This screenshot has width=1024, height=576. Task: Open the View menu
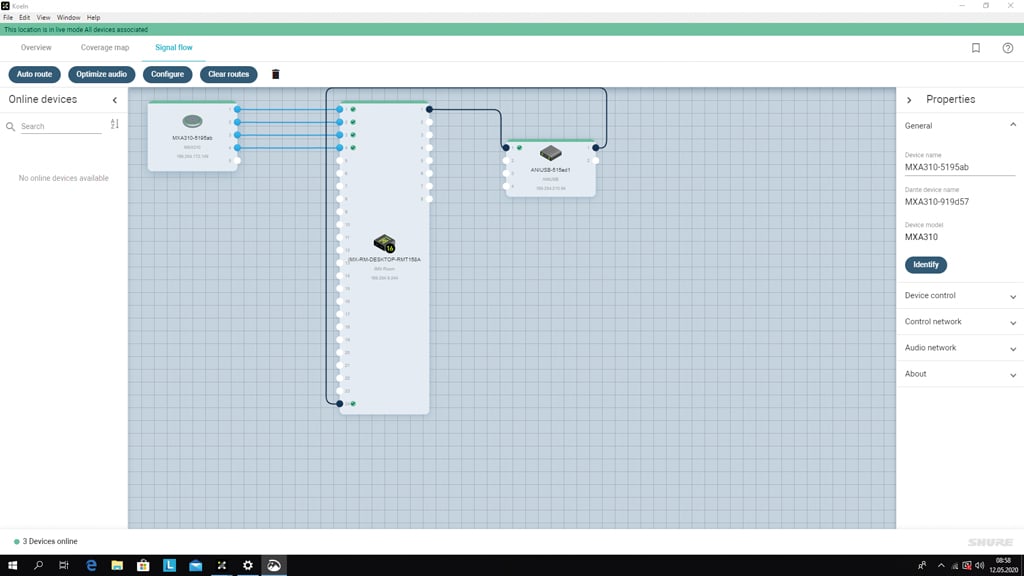coord(43,18)
